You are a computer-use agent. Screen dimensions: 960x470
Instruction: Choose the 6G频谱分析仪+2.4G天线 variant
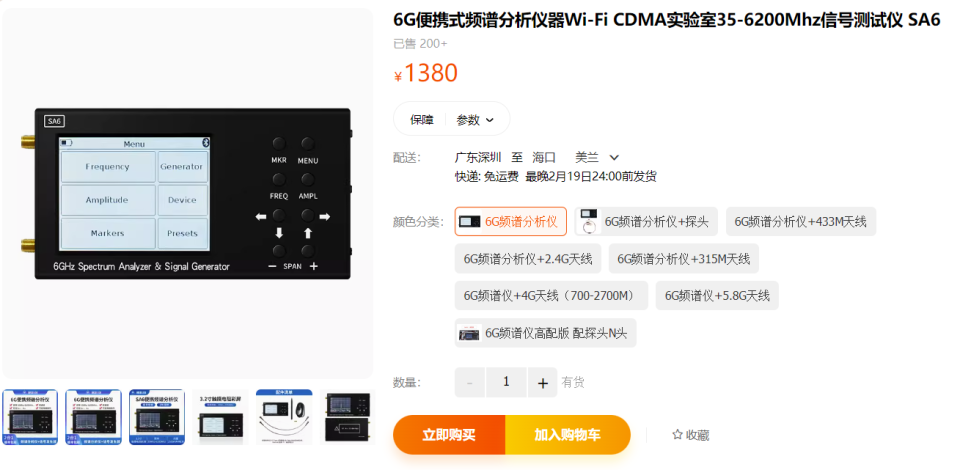528,259
